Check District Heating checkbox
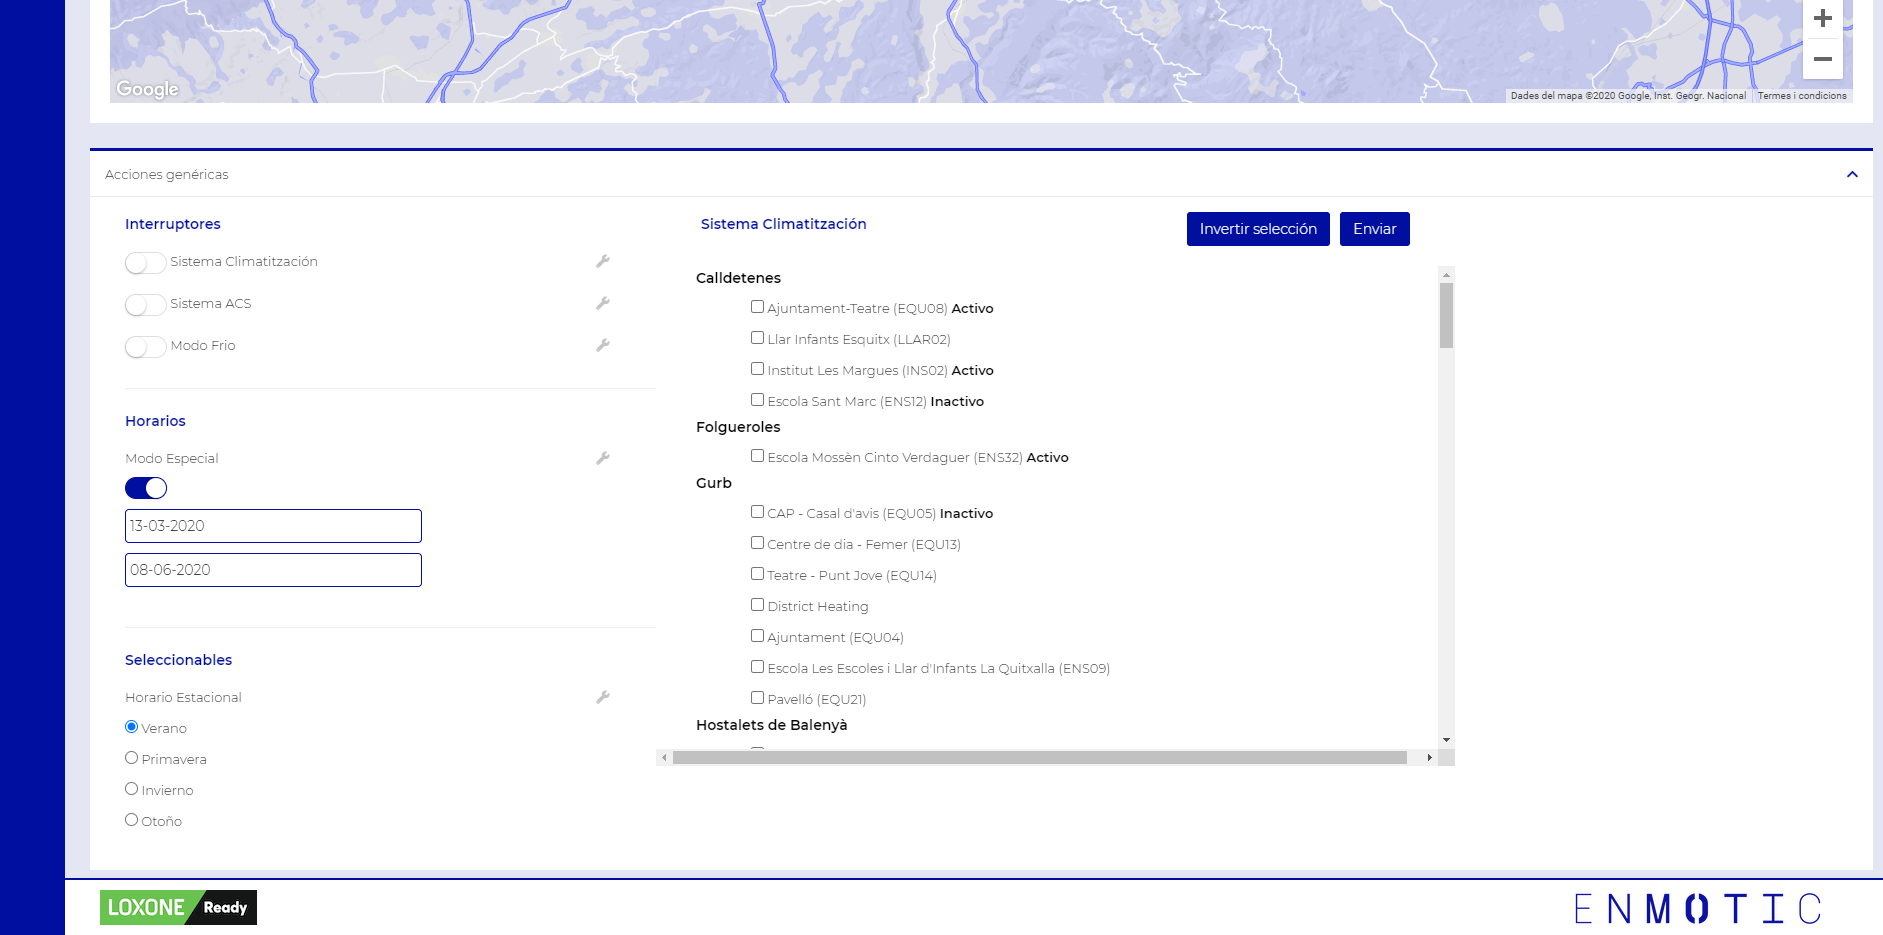1883x935 pixels. (757, 605)
